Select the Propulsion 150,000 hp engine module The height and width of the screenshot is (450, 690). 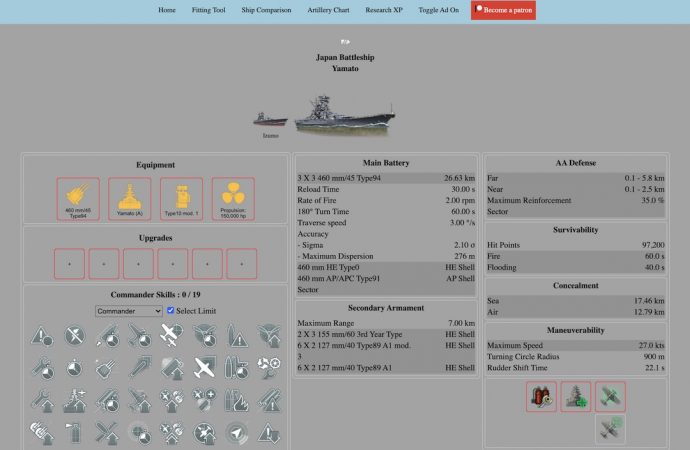[233, 199]
